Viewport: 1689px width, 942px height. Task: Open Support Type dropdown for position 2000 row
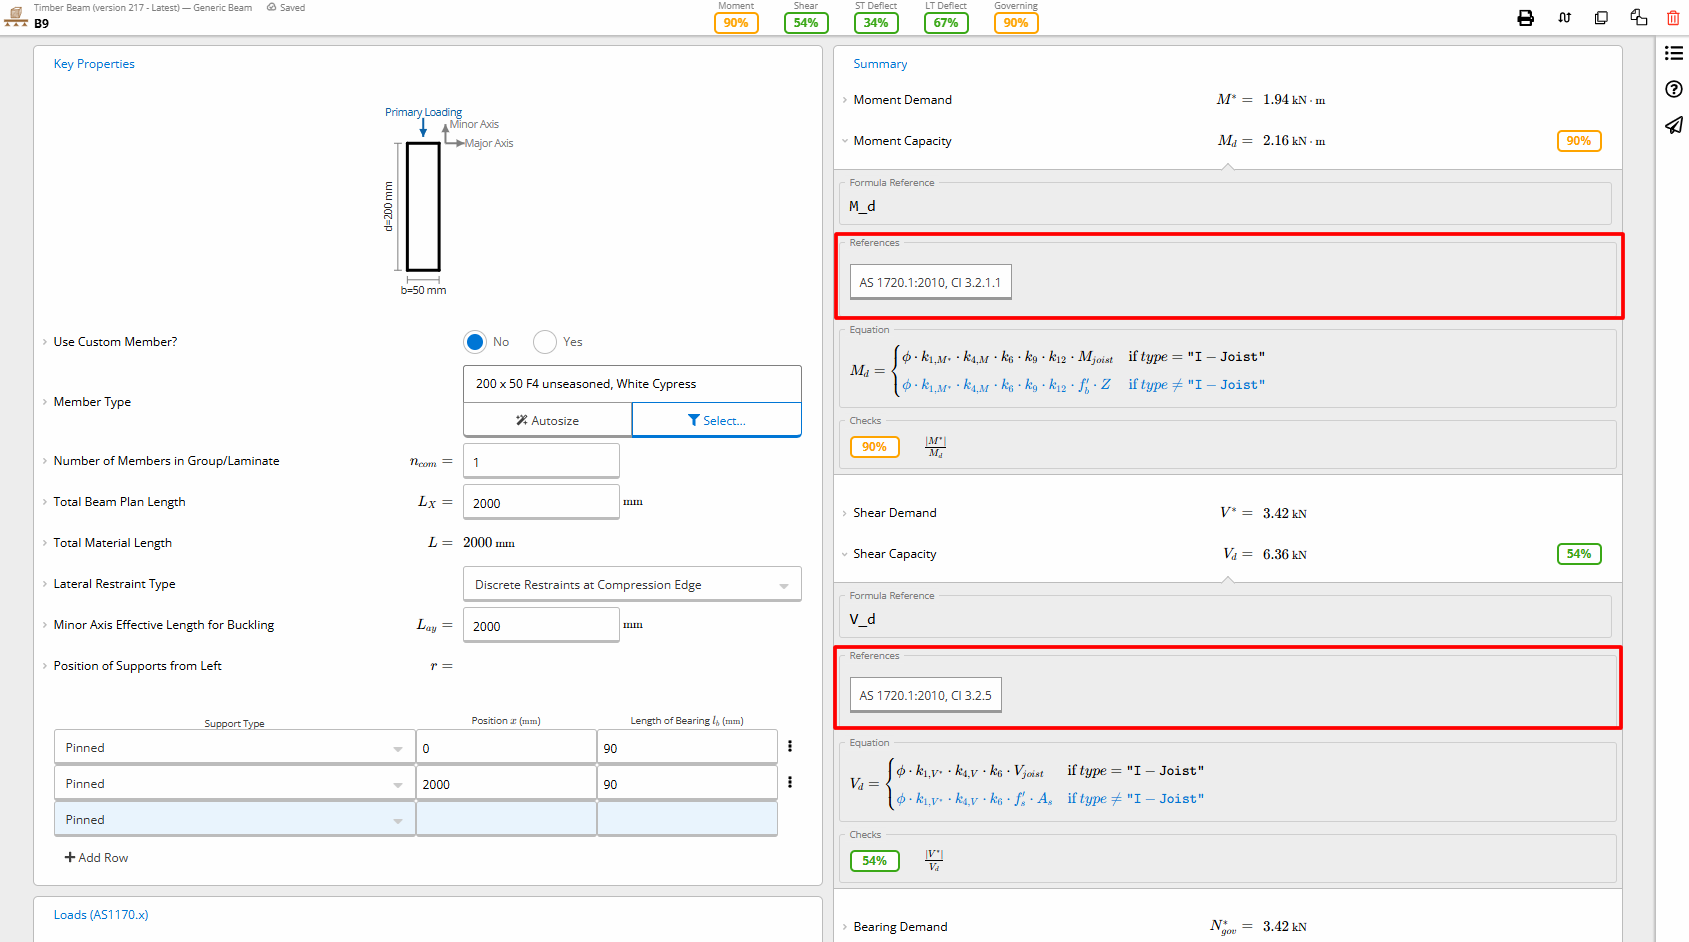(x=234, y=783)
